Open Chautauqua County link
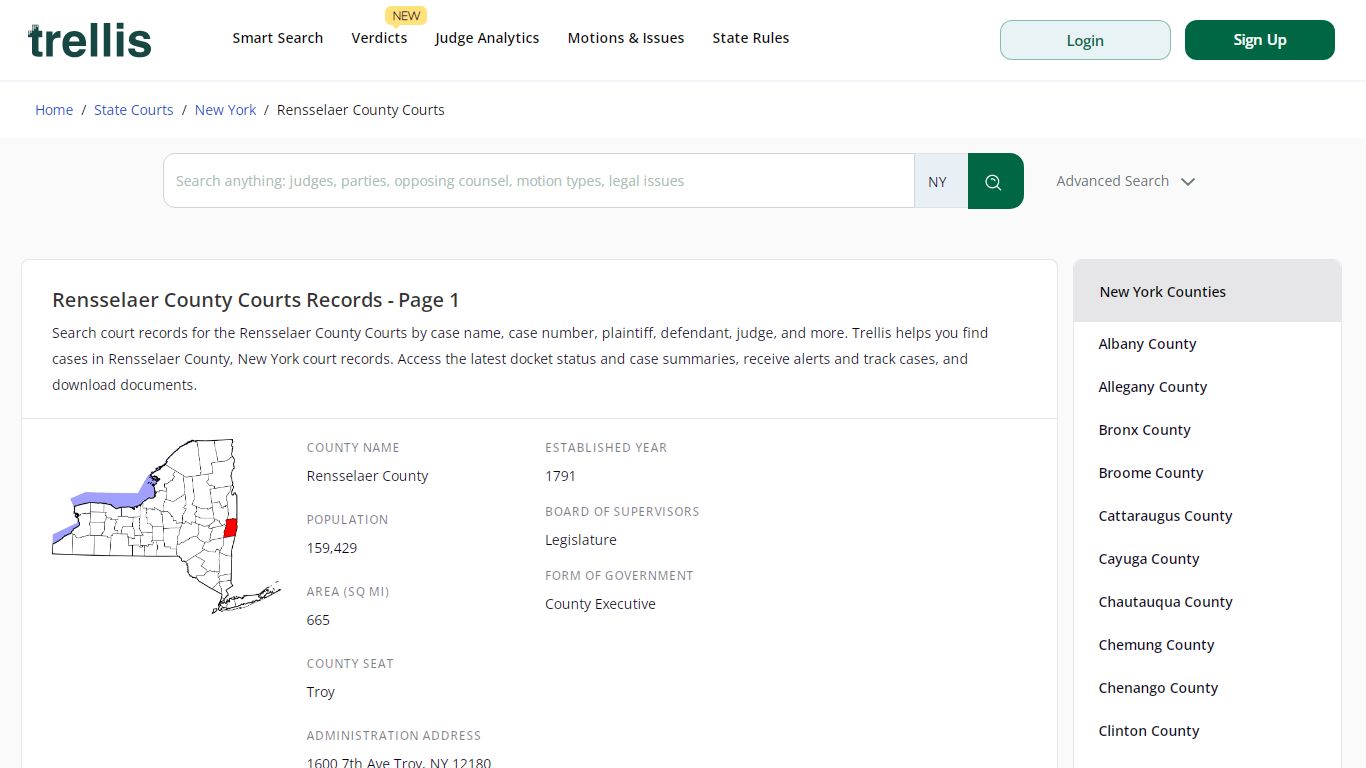The width and height of the screenshot is (1366, 768). tap(1165, 602)
